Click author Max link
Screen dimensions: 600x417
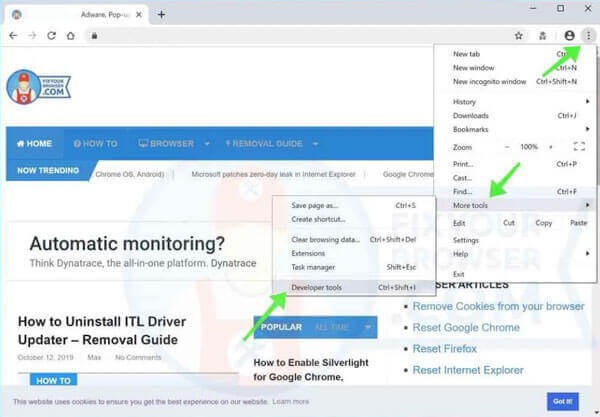[x=94, y=357]
